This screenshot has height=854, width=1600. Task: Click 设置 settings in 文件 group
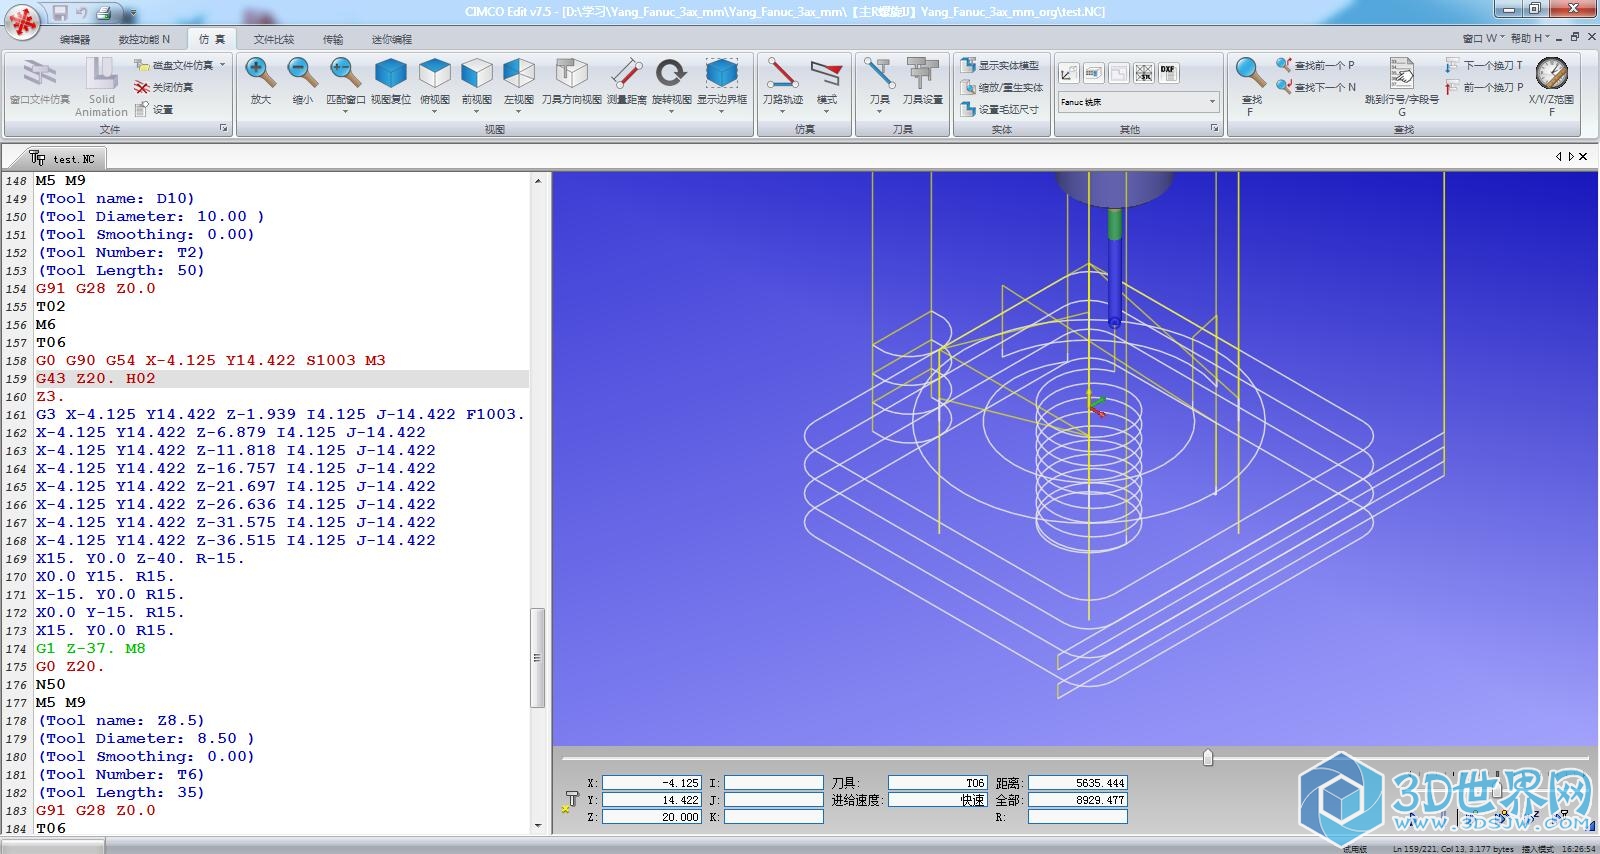[x=154, y=109]
